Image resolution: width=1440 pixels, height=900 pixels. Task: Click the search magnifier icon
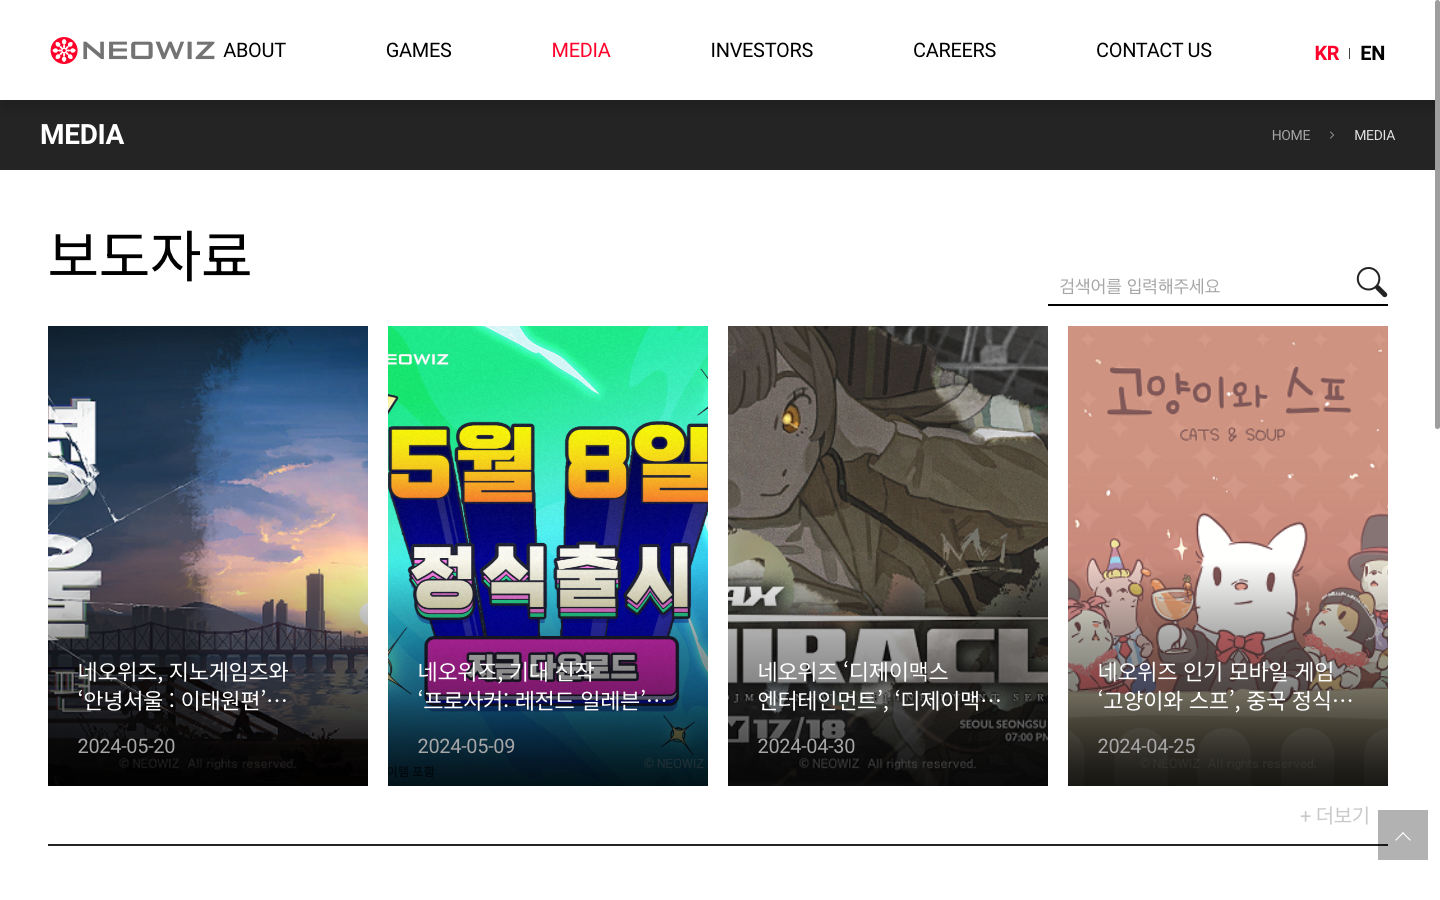[1371, 282]
